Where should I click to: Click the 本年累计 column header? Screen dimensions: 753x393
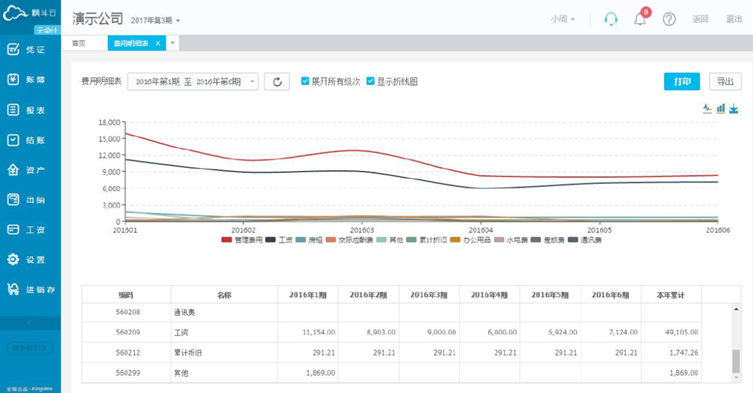(671, 295)
